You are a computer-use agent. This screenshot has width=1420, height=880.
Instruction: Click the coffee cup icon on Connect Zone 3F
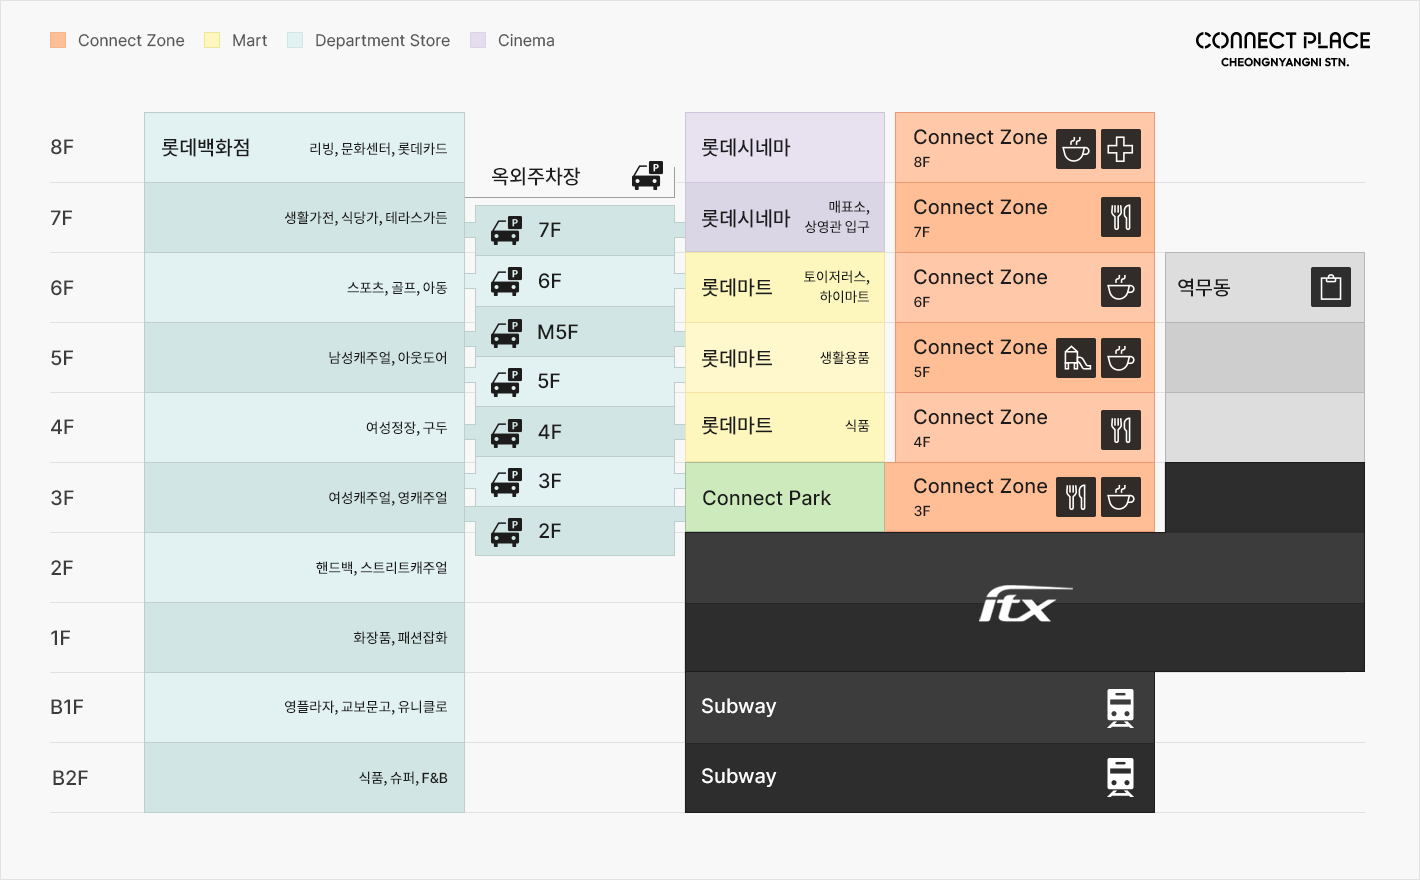pos(1121,497)
